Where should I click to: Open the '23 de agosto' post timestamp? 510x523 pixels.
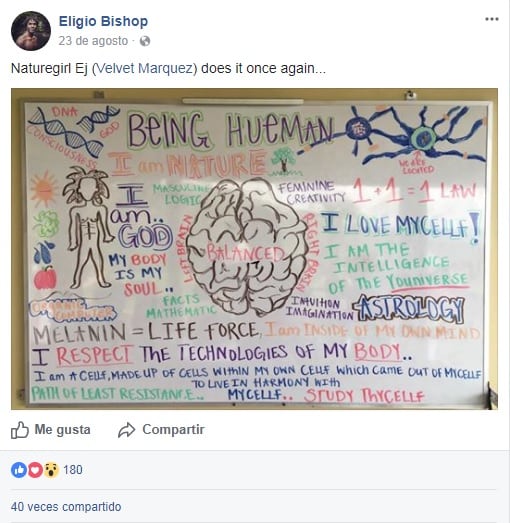click(93, 41)
